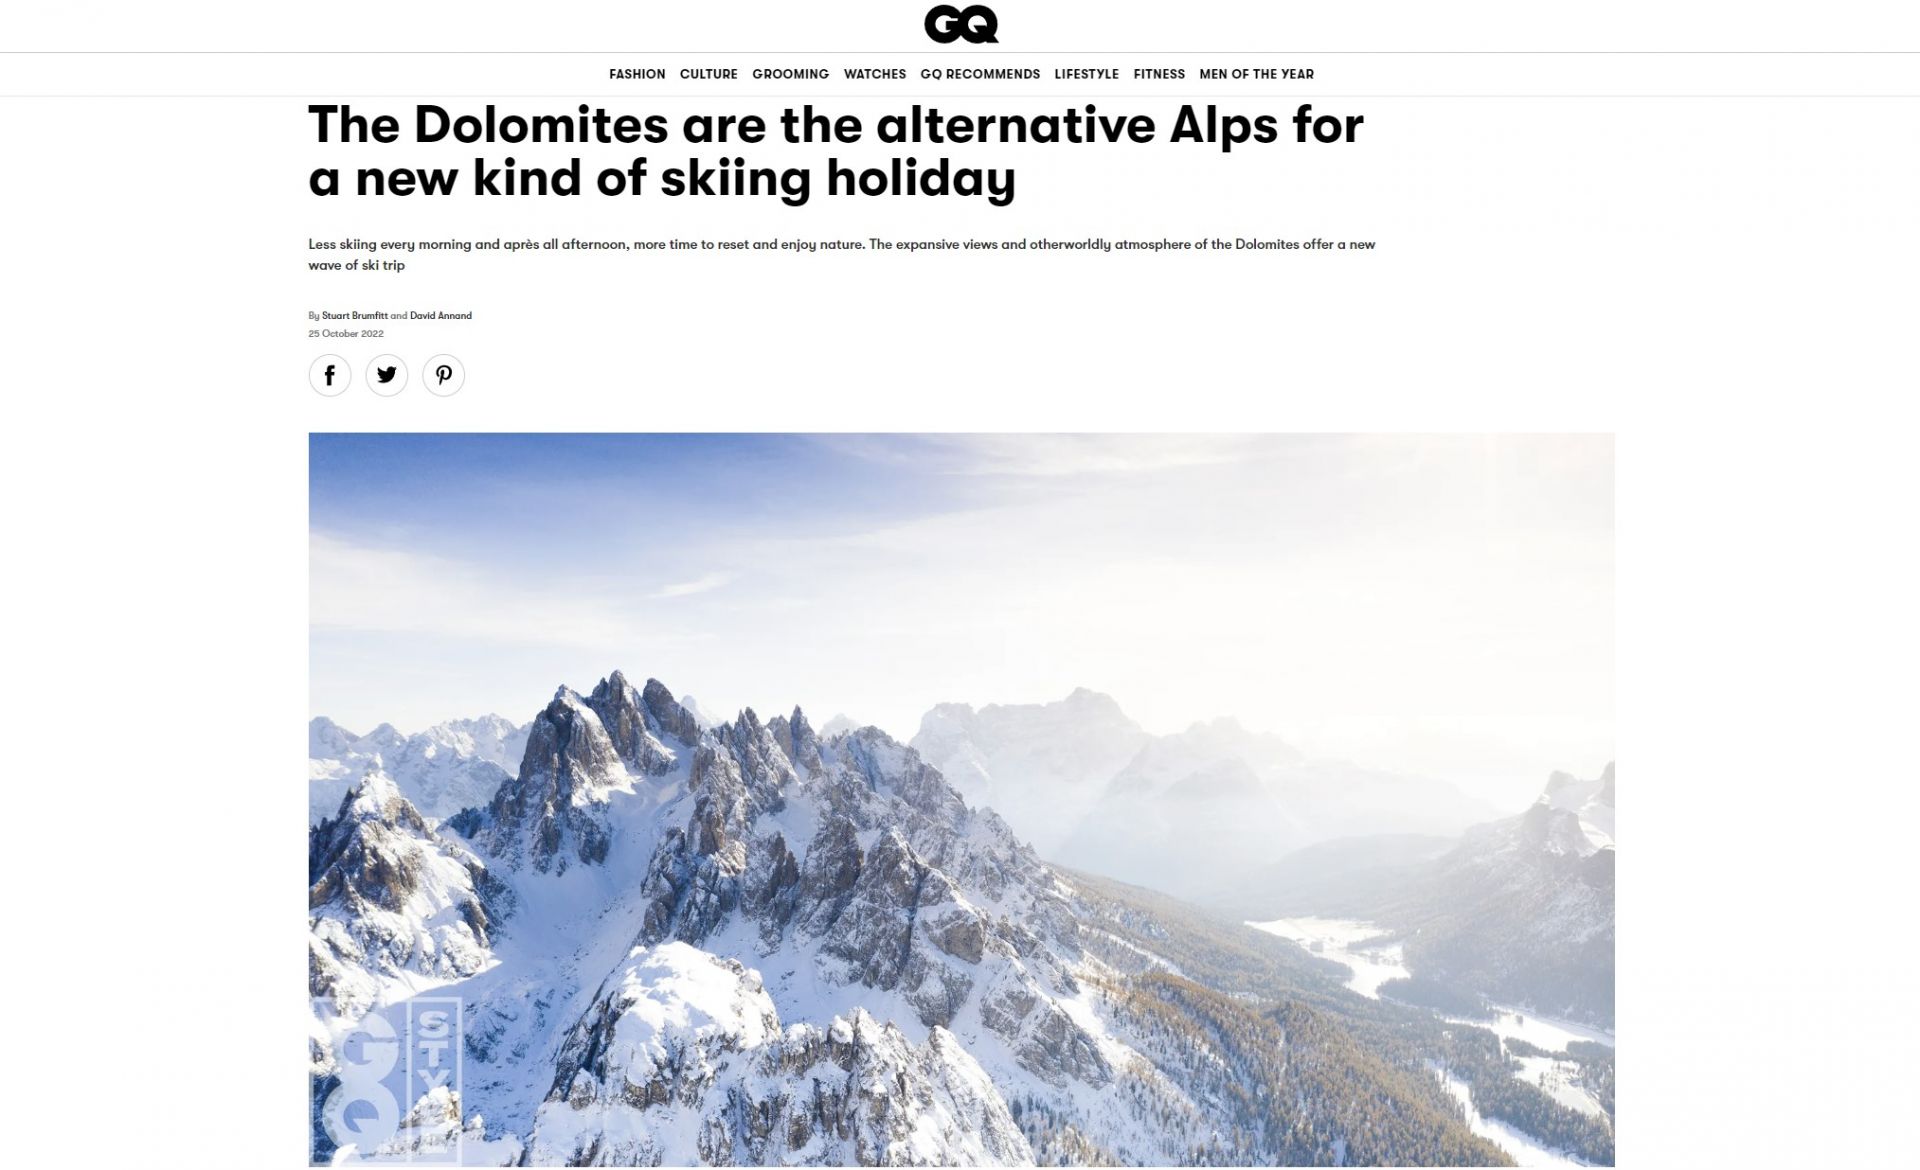Click the Dolomites mountain hero image
Screen dimensions: 1920x1170
[x=961, y=800]
